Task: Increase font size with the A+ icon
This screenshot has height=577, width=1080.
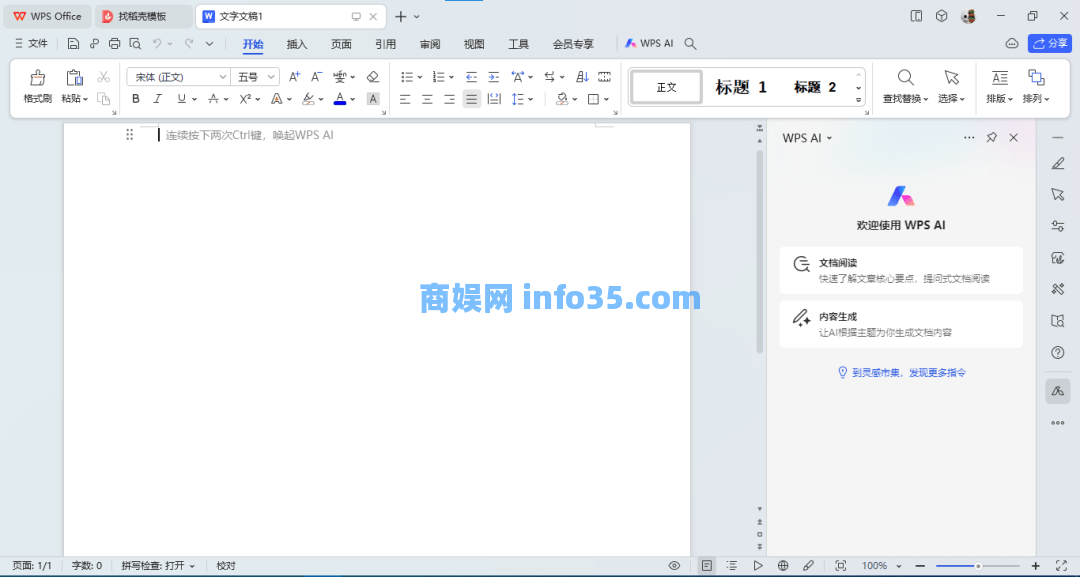Action: [294, 76]
